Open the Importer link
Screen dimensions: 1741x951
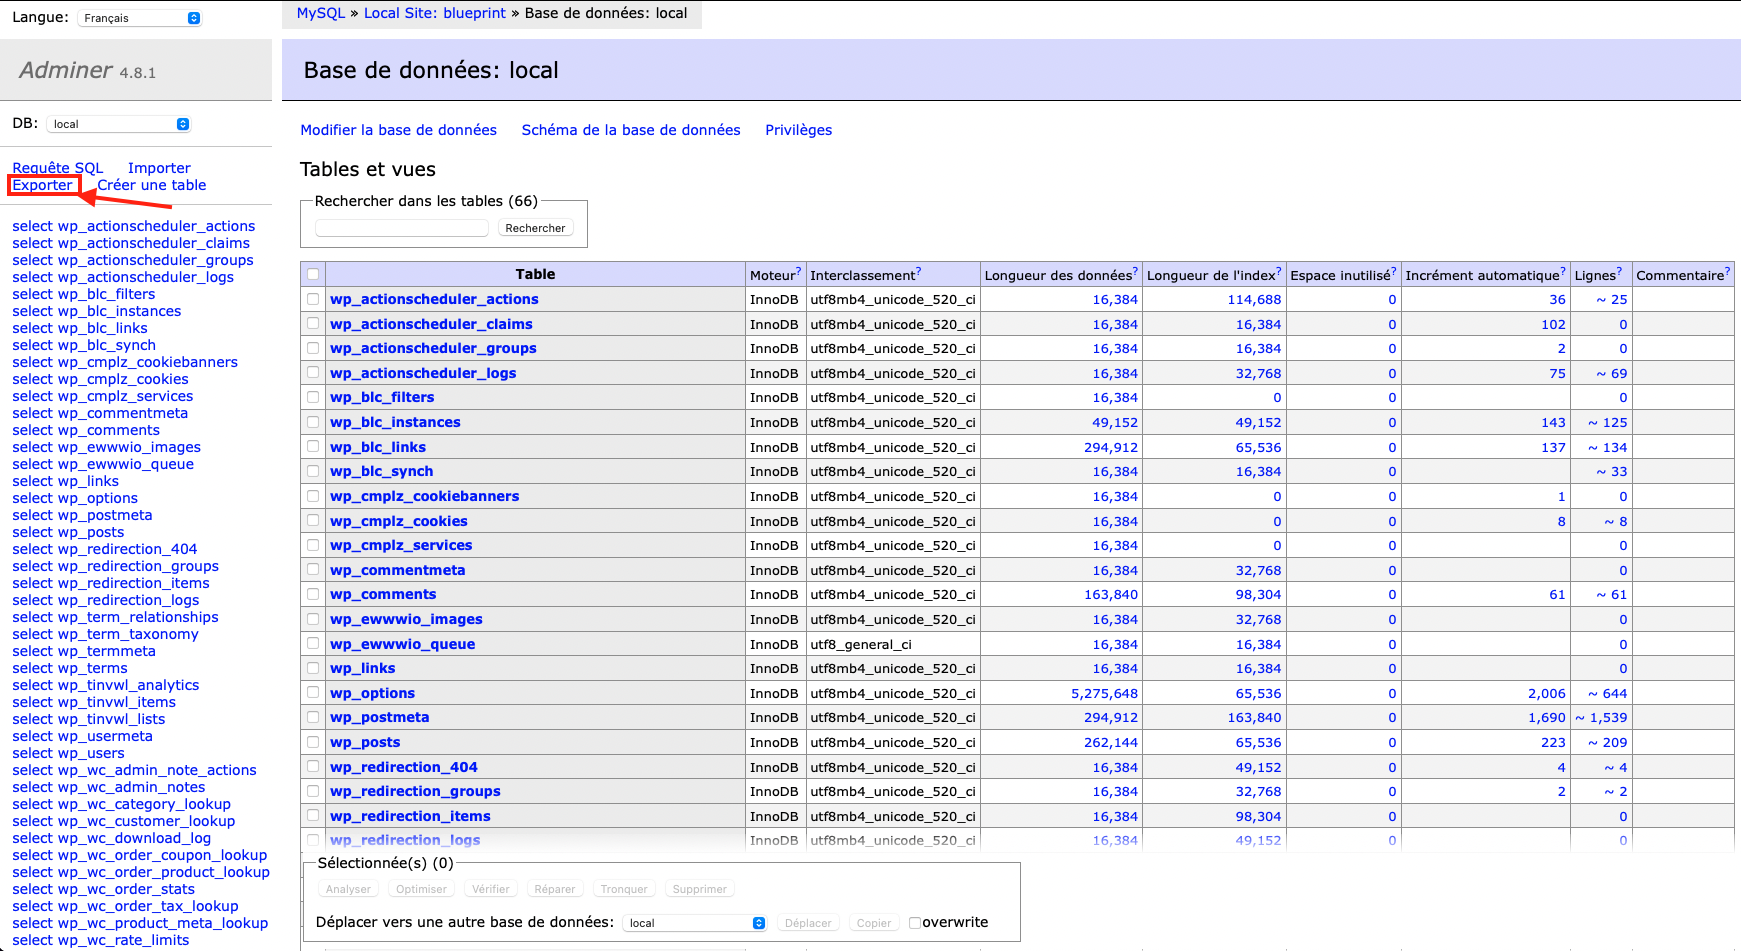tap(159, 168)
